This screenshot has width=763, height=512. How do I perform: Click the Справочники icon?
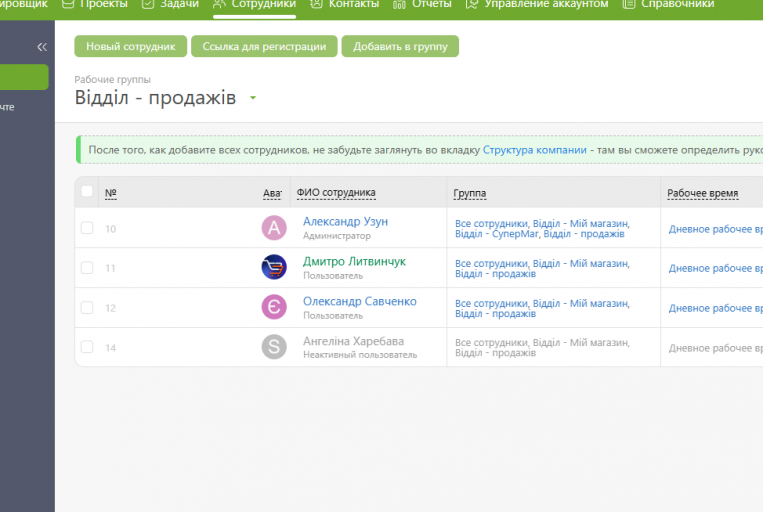pos(629,4)
